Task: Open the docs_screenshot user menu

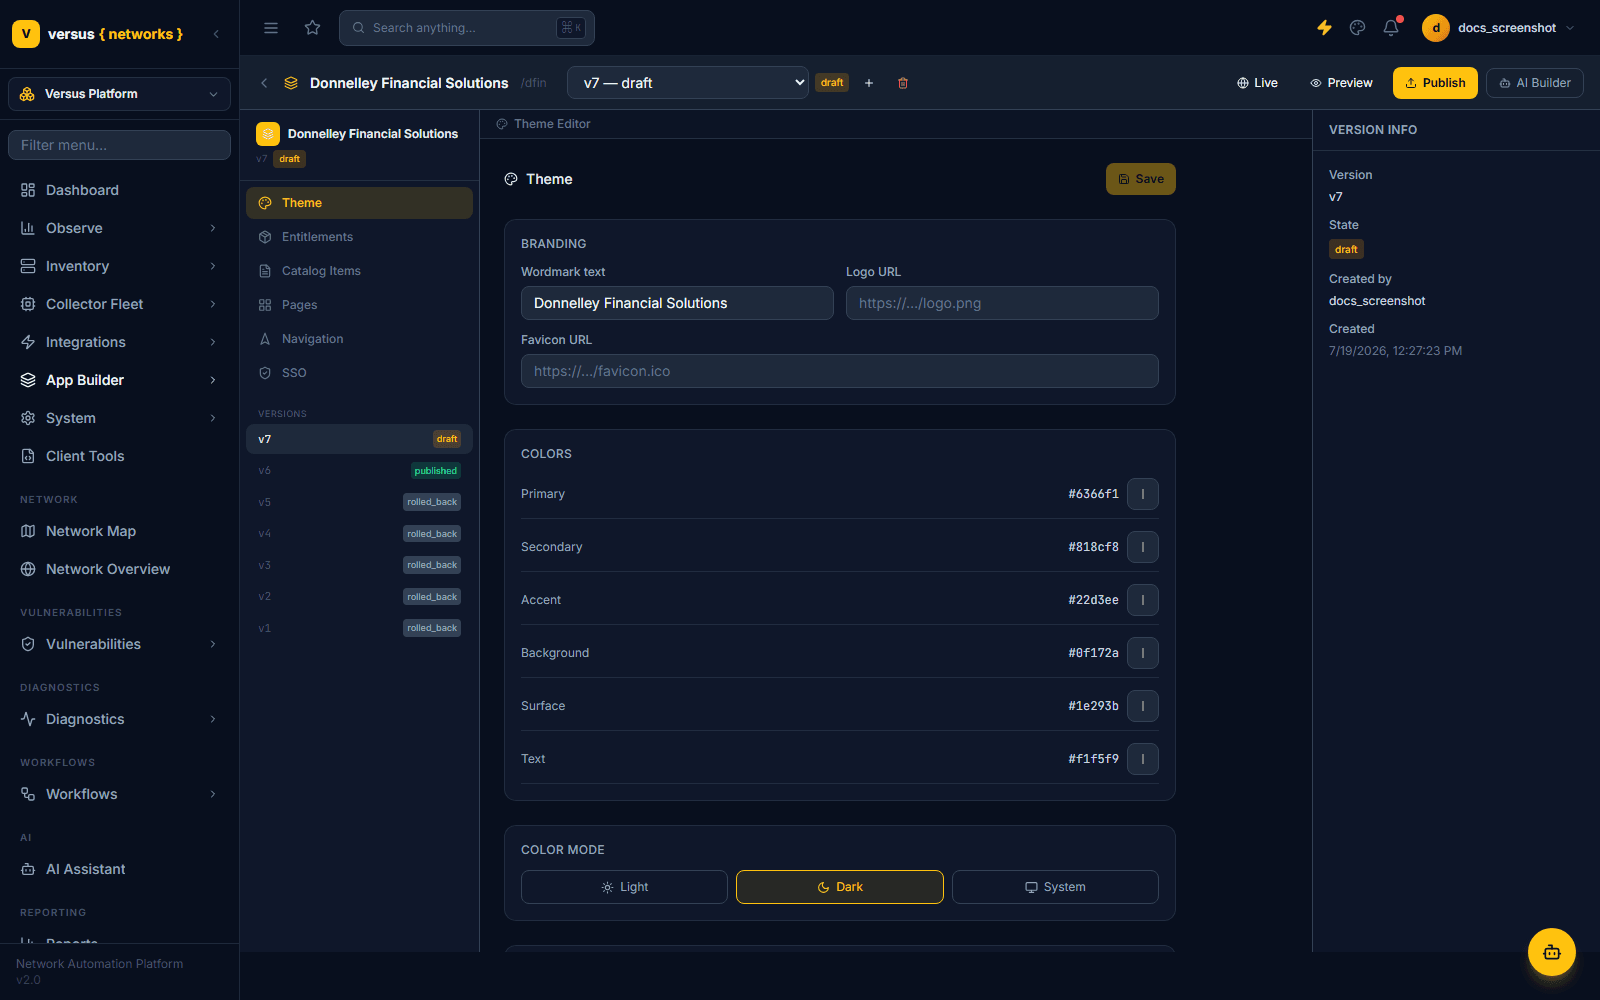Action: coord(1499,28)
